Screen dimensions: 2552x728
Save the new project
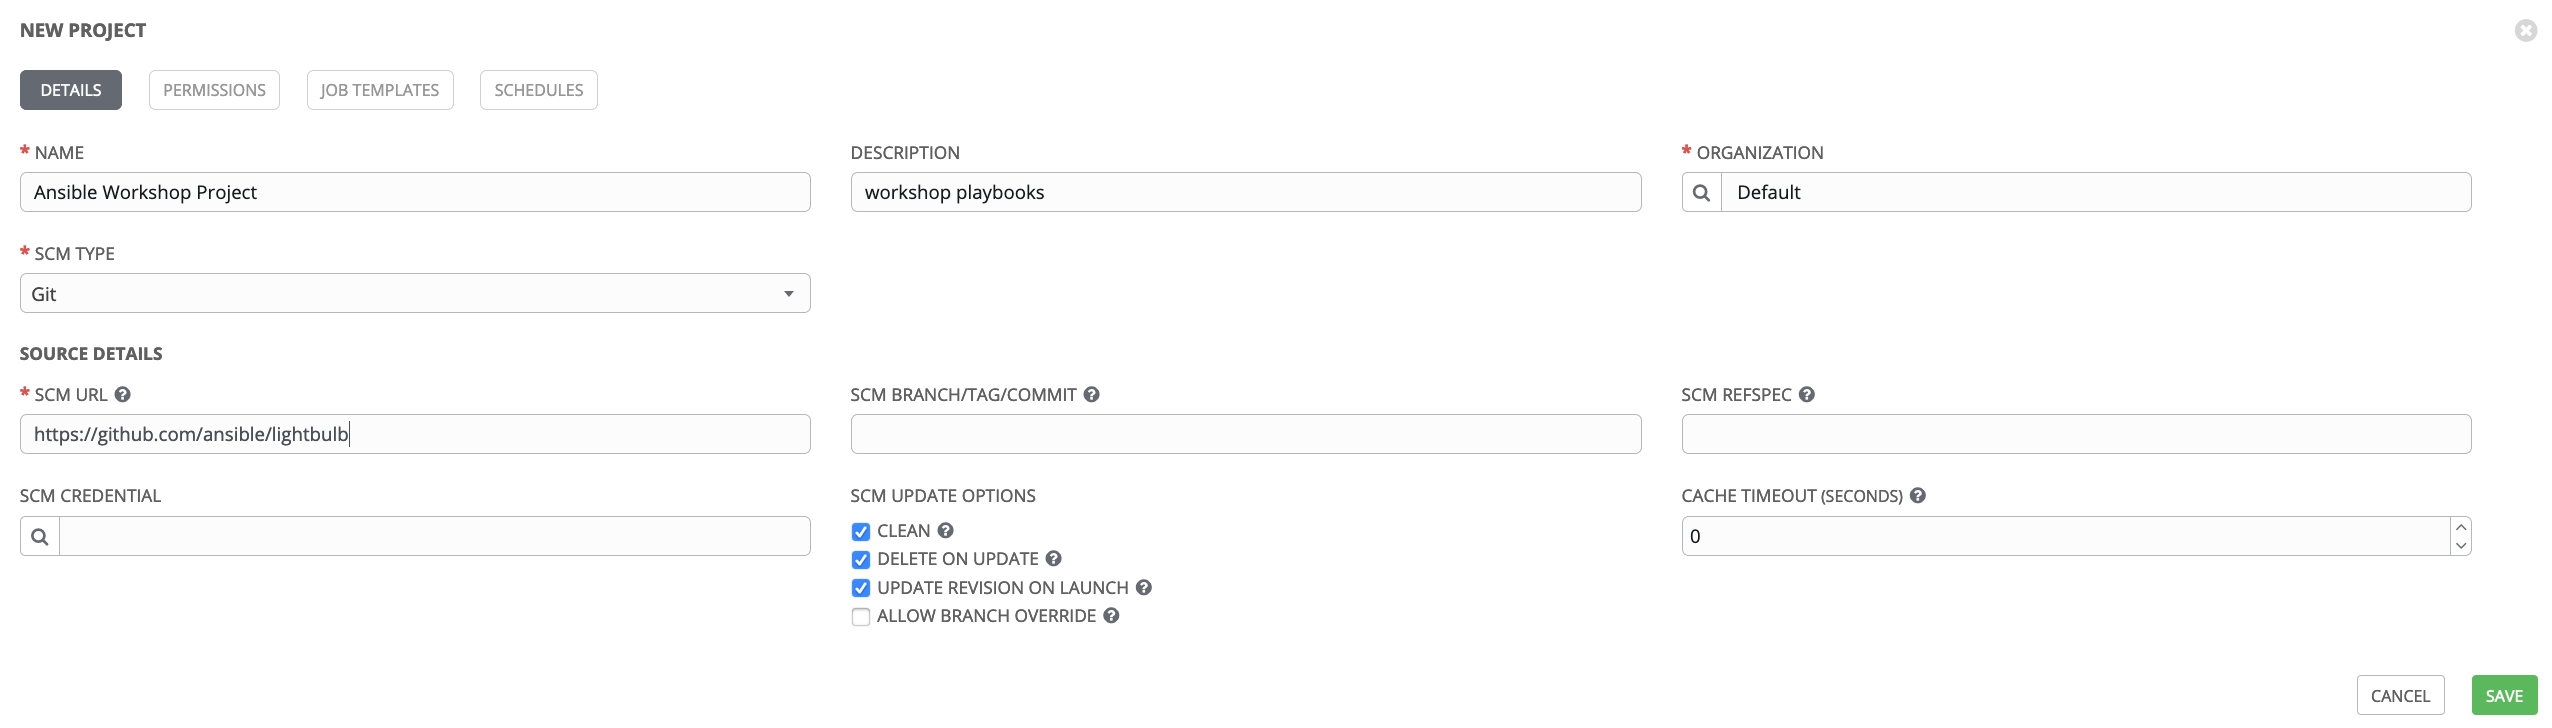[2504, 696]
